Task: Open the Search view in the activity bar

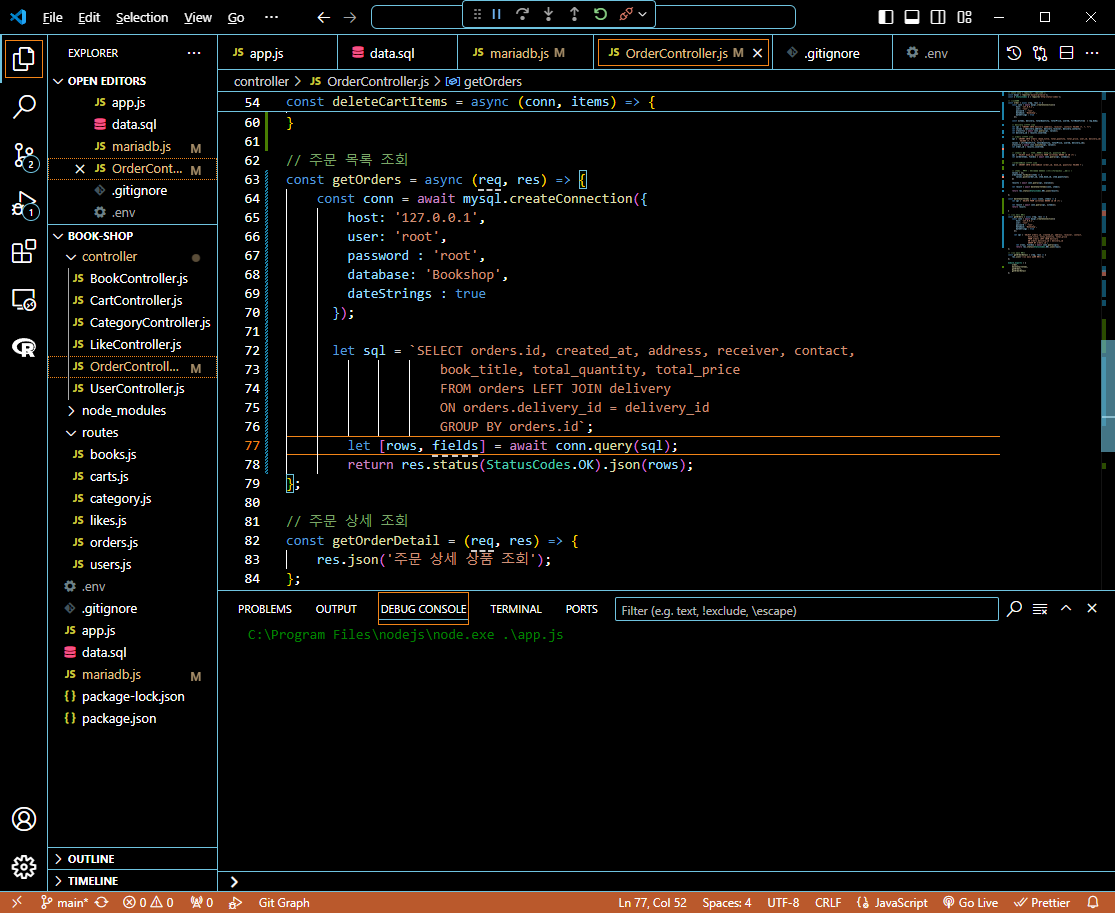Action: (x=24, y=107)
